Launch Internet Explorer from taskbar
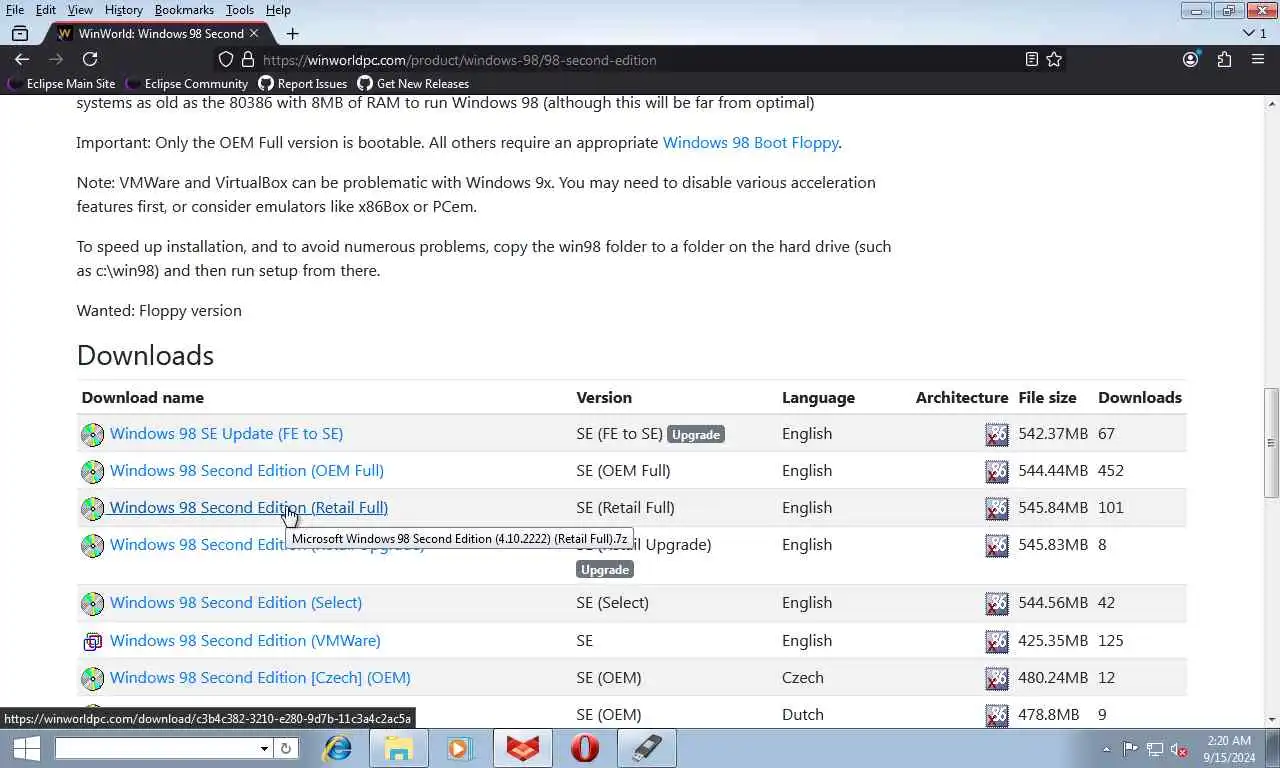The image size is (1280, 768). click(338, 748)
